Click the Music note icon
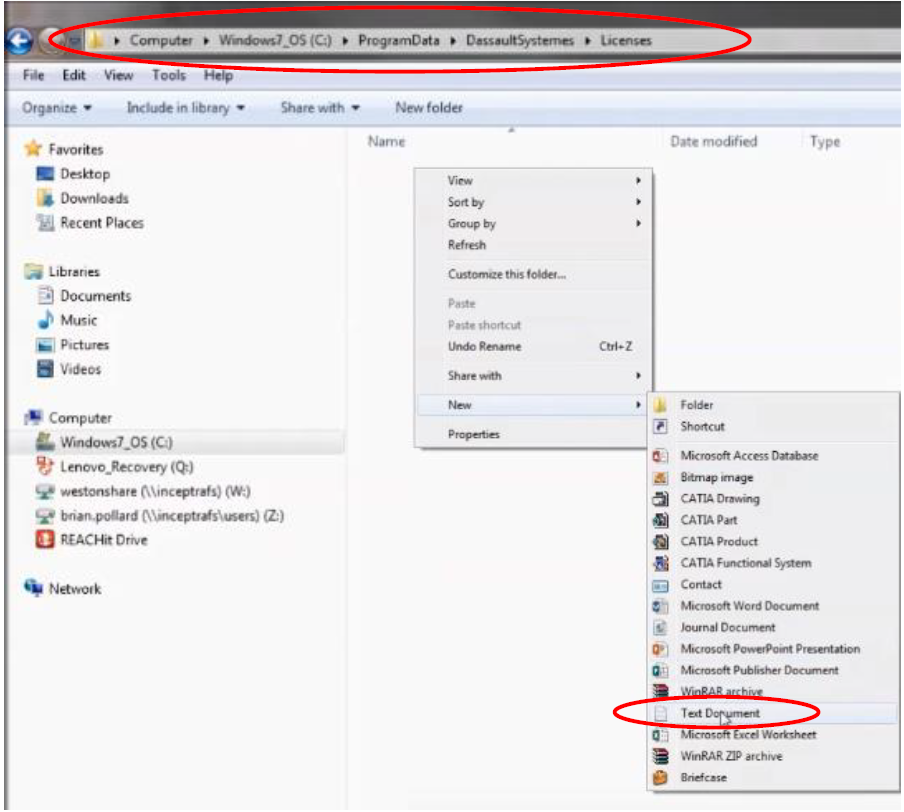 tap(45, 319)
